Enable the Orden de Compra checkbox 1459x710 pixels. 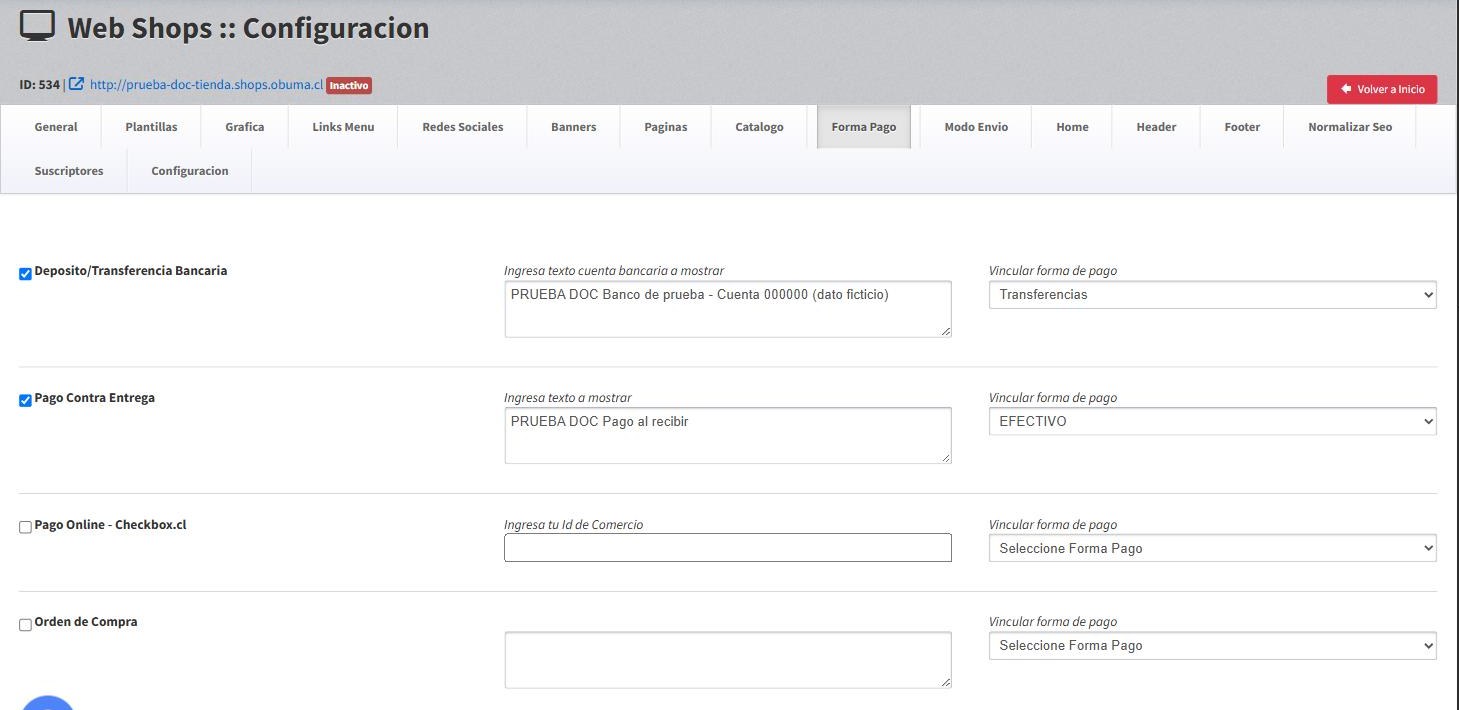pos(26,625)
